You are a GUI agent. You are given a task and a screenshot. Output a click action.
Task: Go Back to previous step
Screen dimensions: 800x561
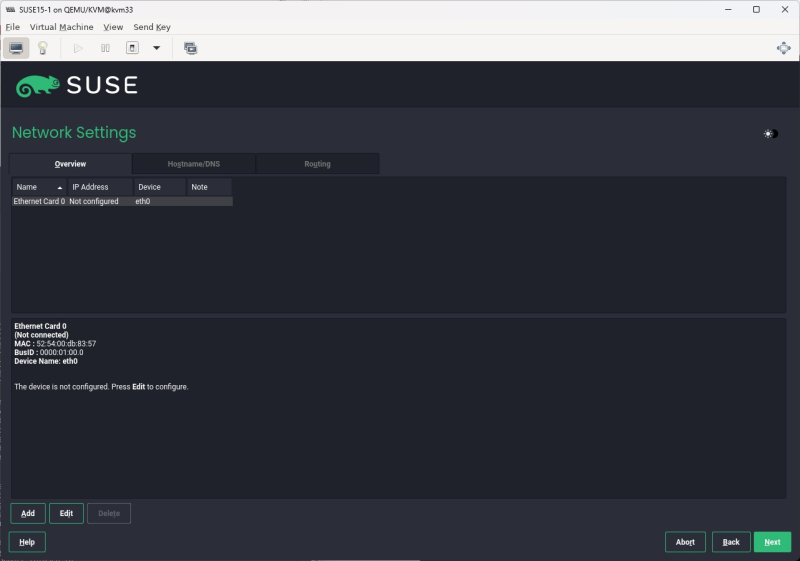[x=731, y=542]
